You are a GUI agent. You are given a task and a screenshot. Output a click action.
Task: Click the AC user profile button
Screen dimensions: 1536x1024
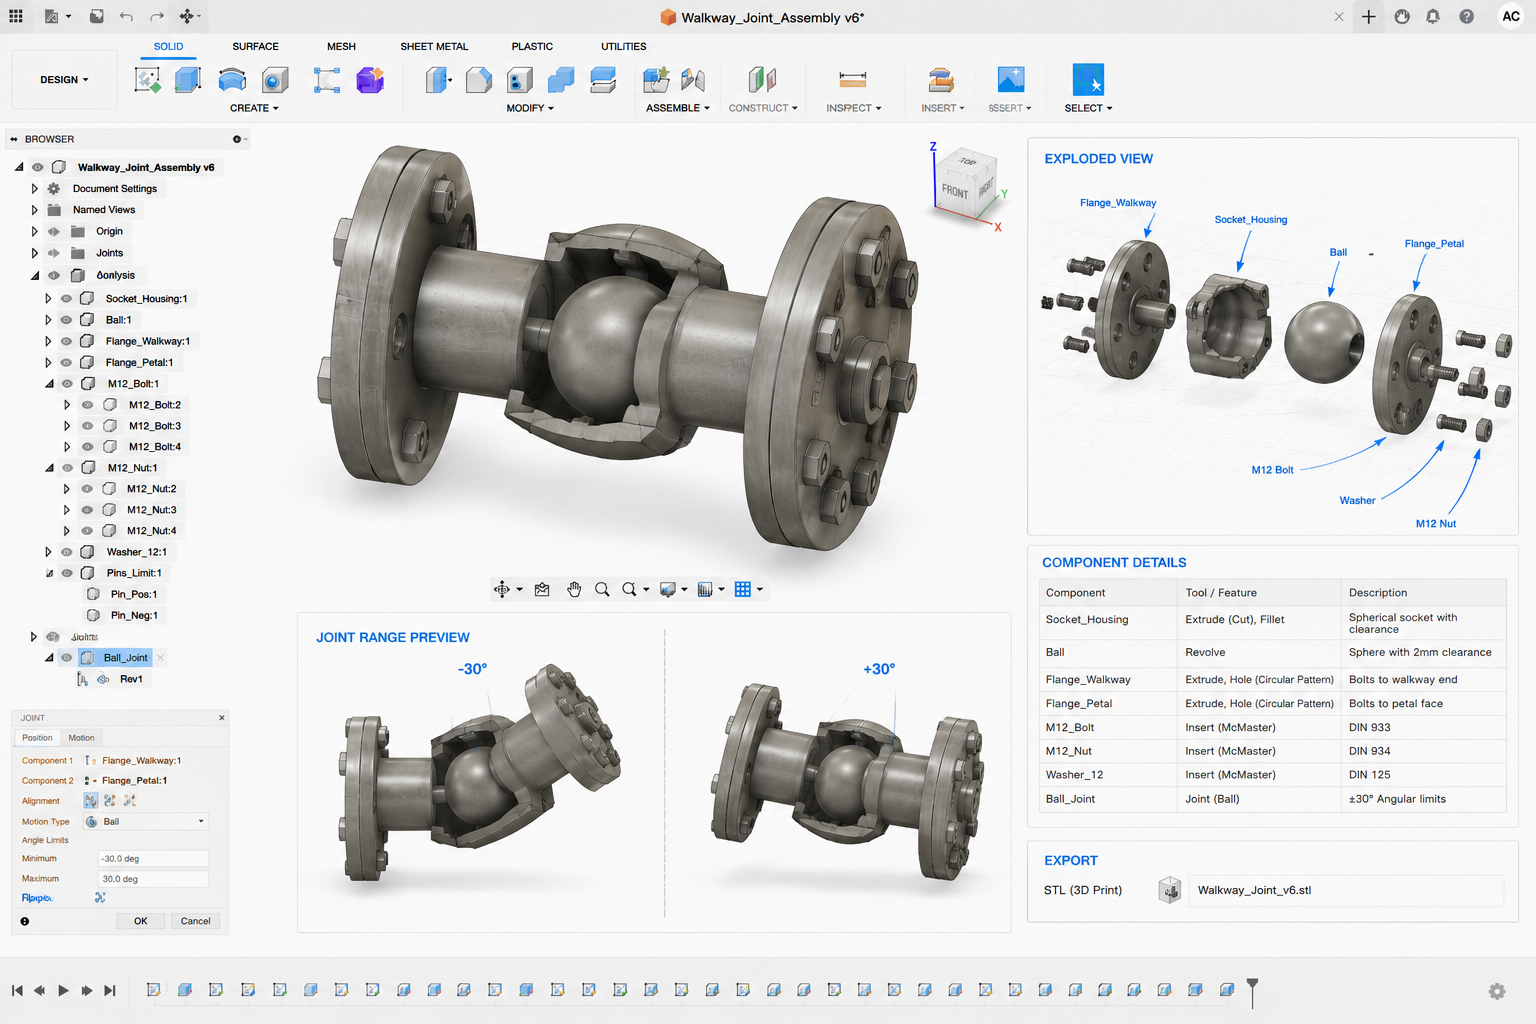click(1511, 16)
